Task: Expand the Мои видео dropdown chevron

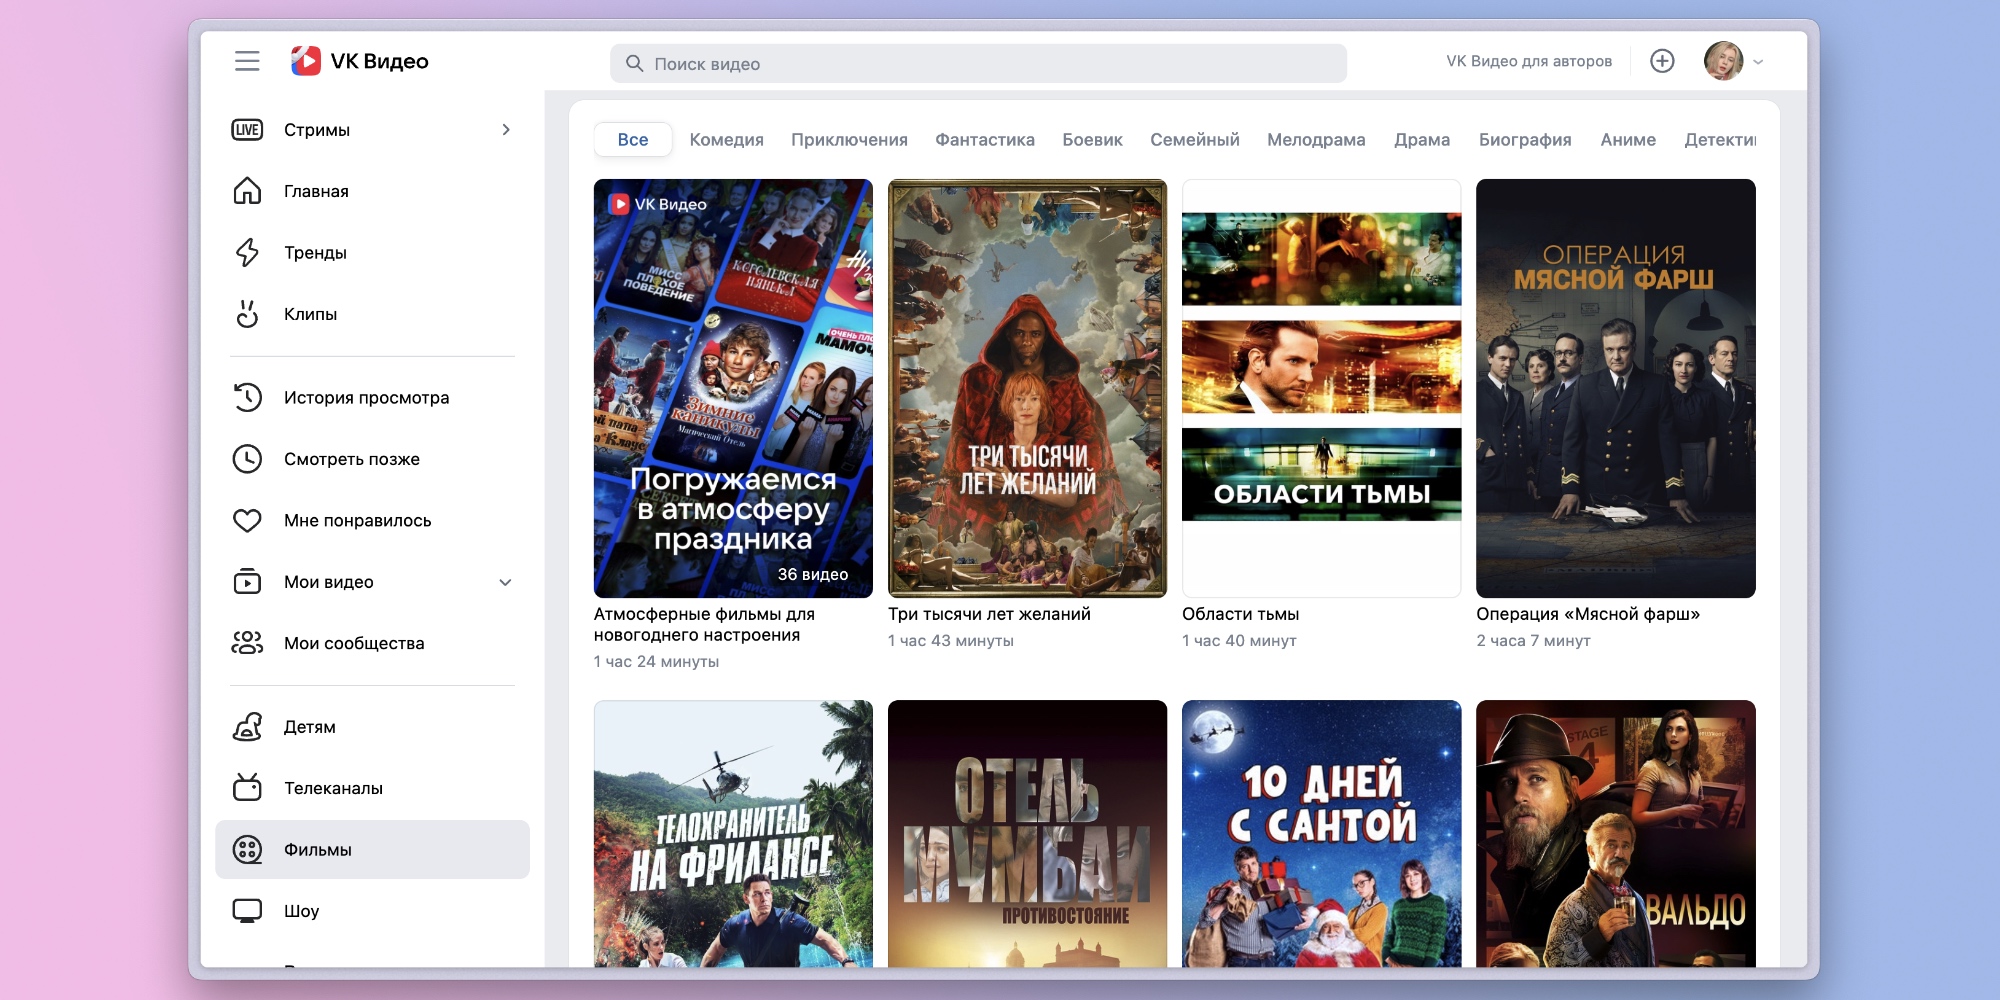Action: click(x=505, y=582)
